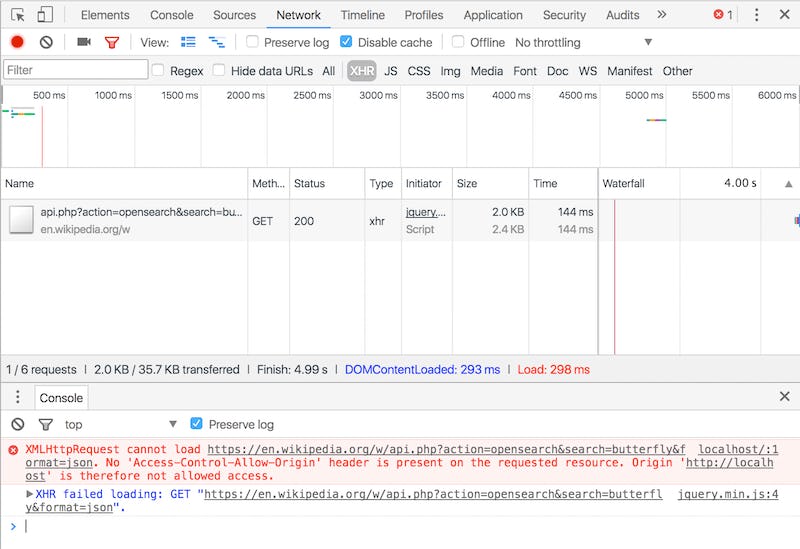Follow the wikipedia URL in the error message

(x=446, y=450)
